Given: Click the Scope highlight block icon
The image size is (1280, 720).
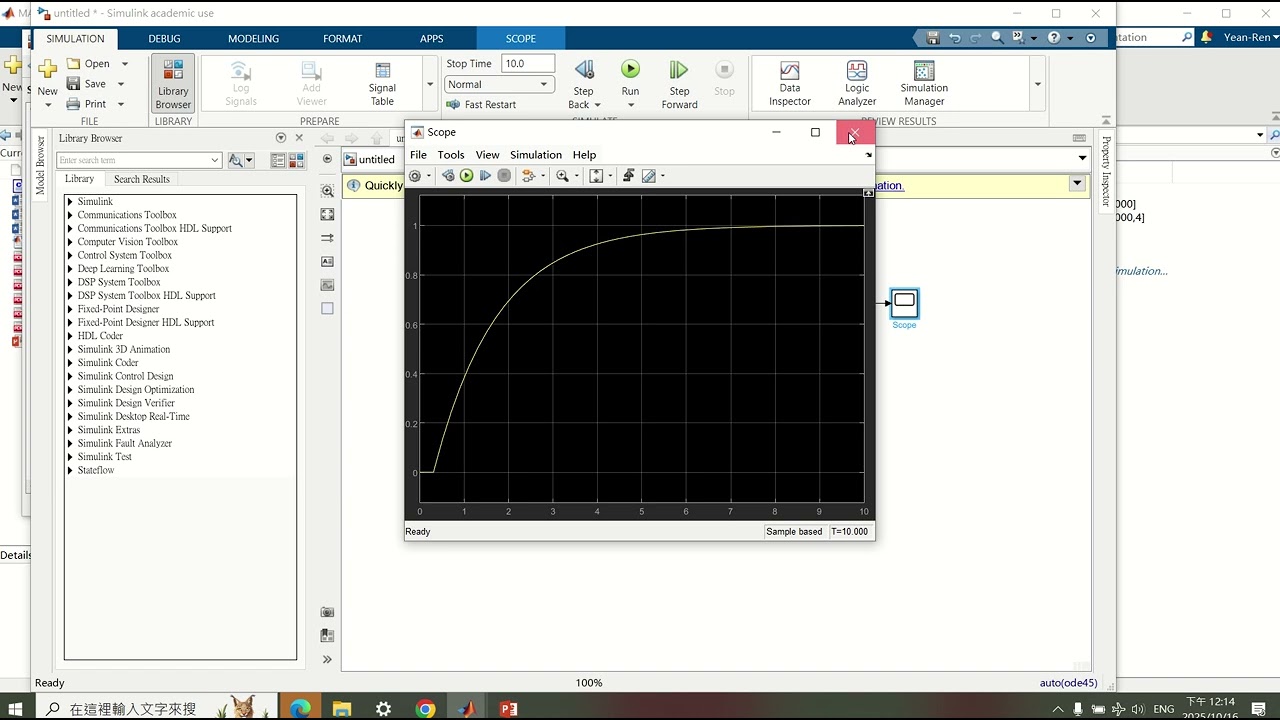Looking at the screenshot, I should pos(529,176).
